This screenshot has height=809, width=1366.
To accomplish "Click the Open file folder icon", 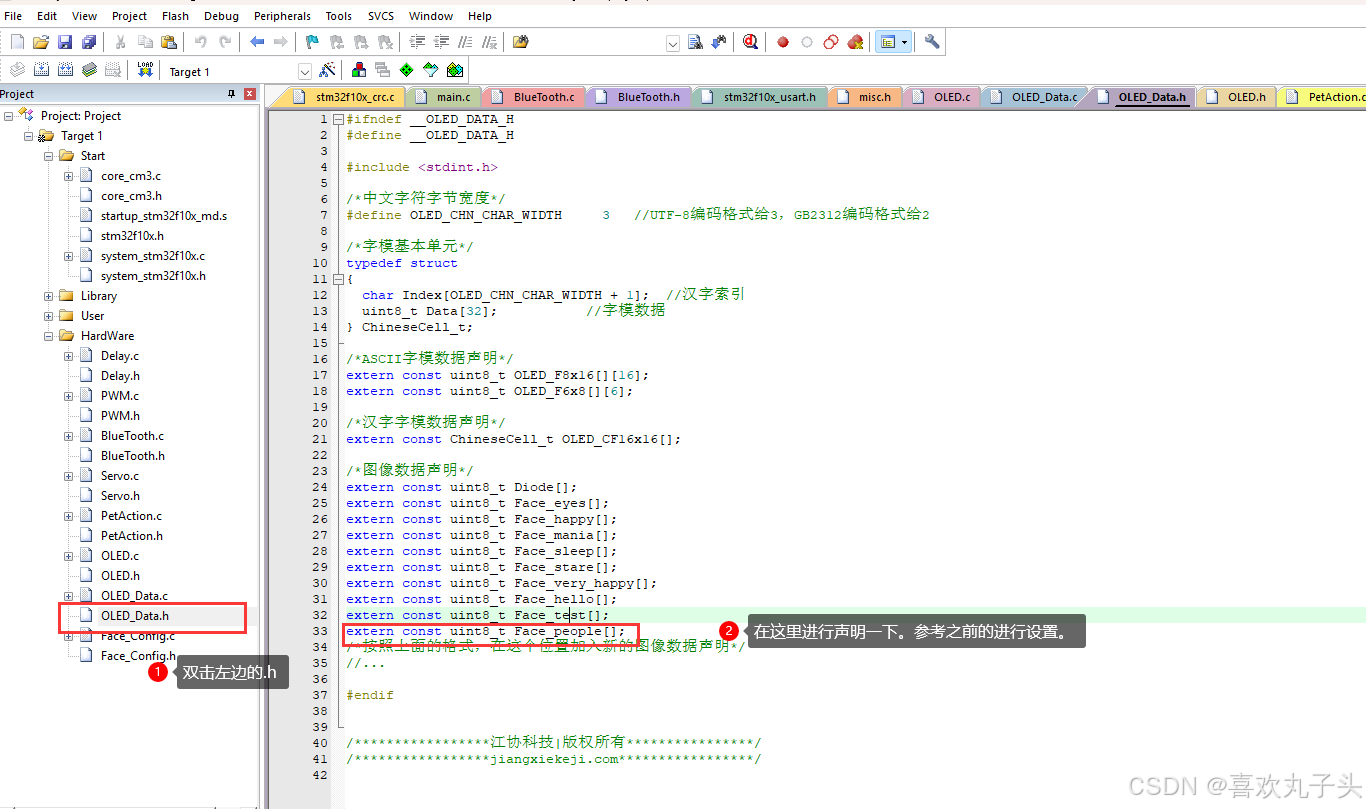I will coord(41,42).
